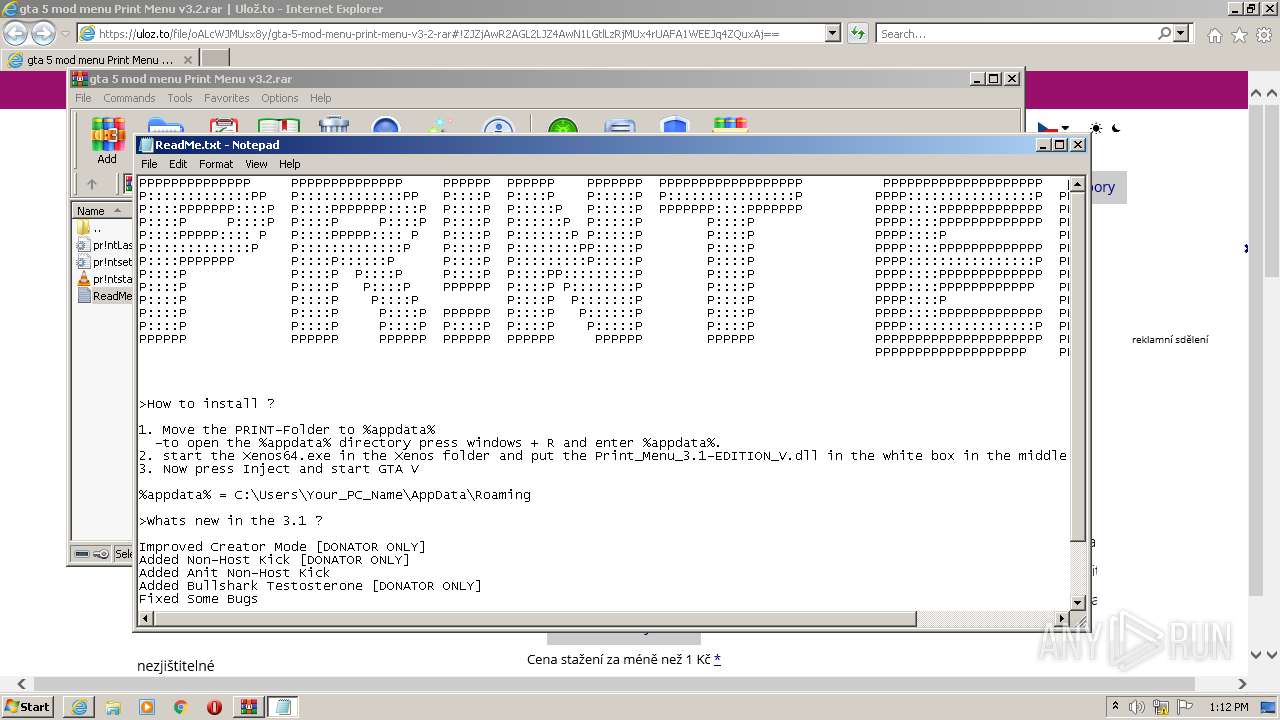Open Internet Explorer from taskbar
Viewport: 1280px width, 720px height.
79,707
